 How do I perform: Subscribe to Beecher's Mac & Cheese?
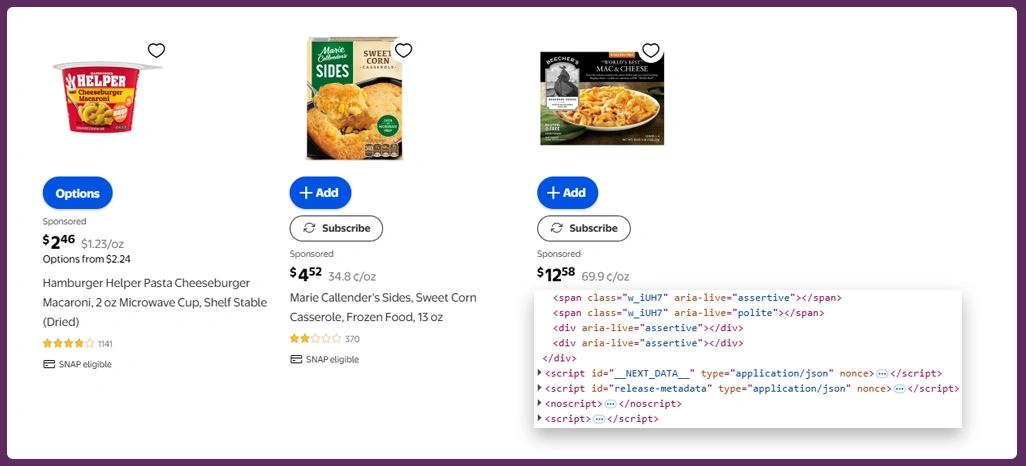click(x=584, y=228)
